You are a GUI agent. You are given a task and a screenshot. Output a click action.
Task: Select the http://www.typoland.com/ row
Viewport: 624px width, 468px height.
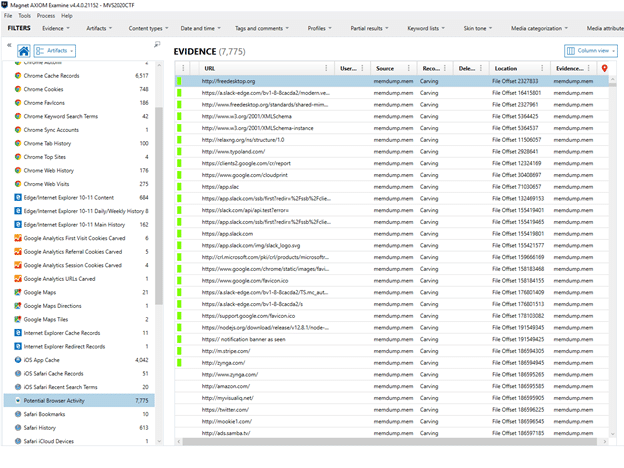tap(392, 152)
